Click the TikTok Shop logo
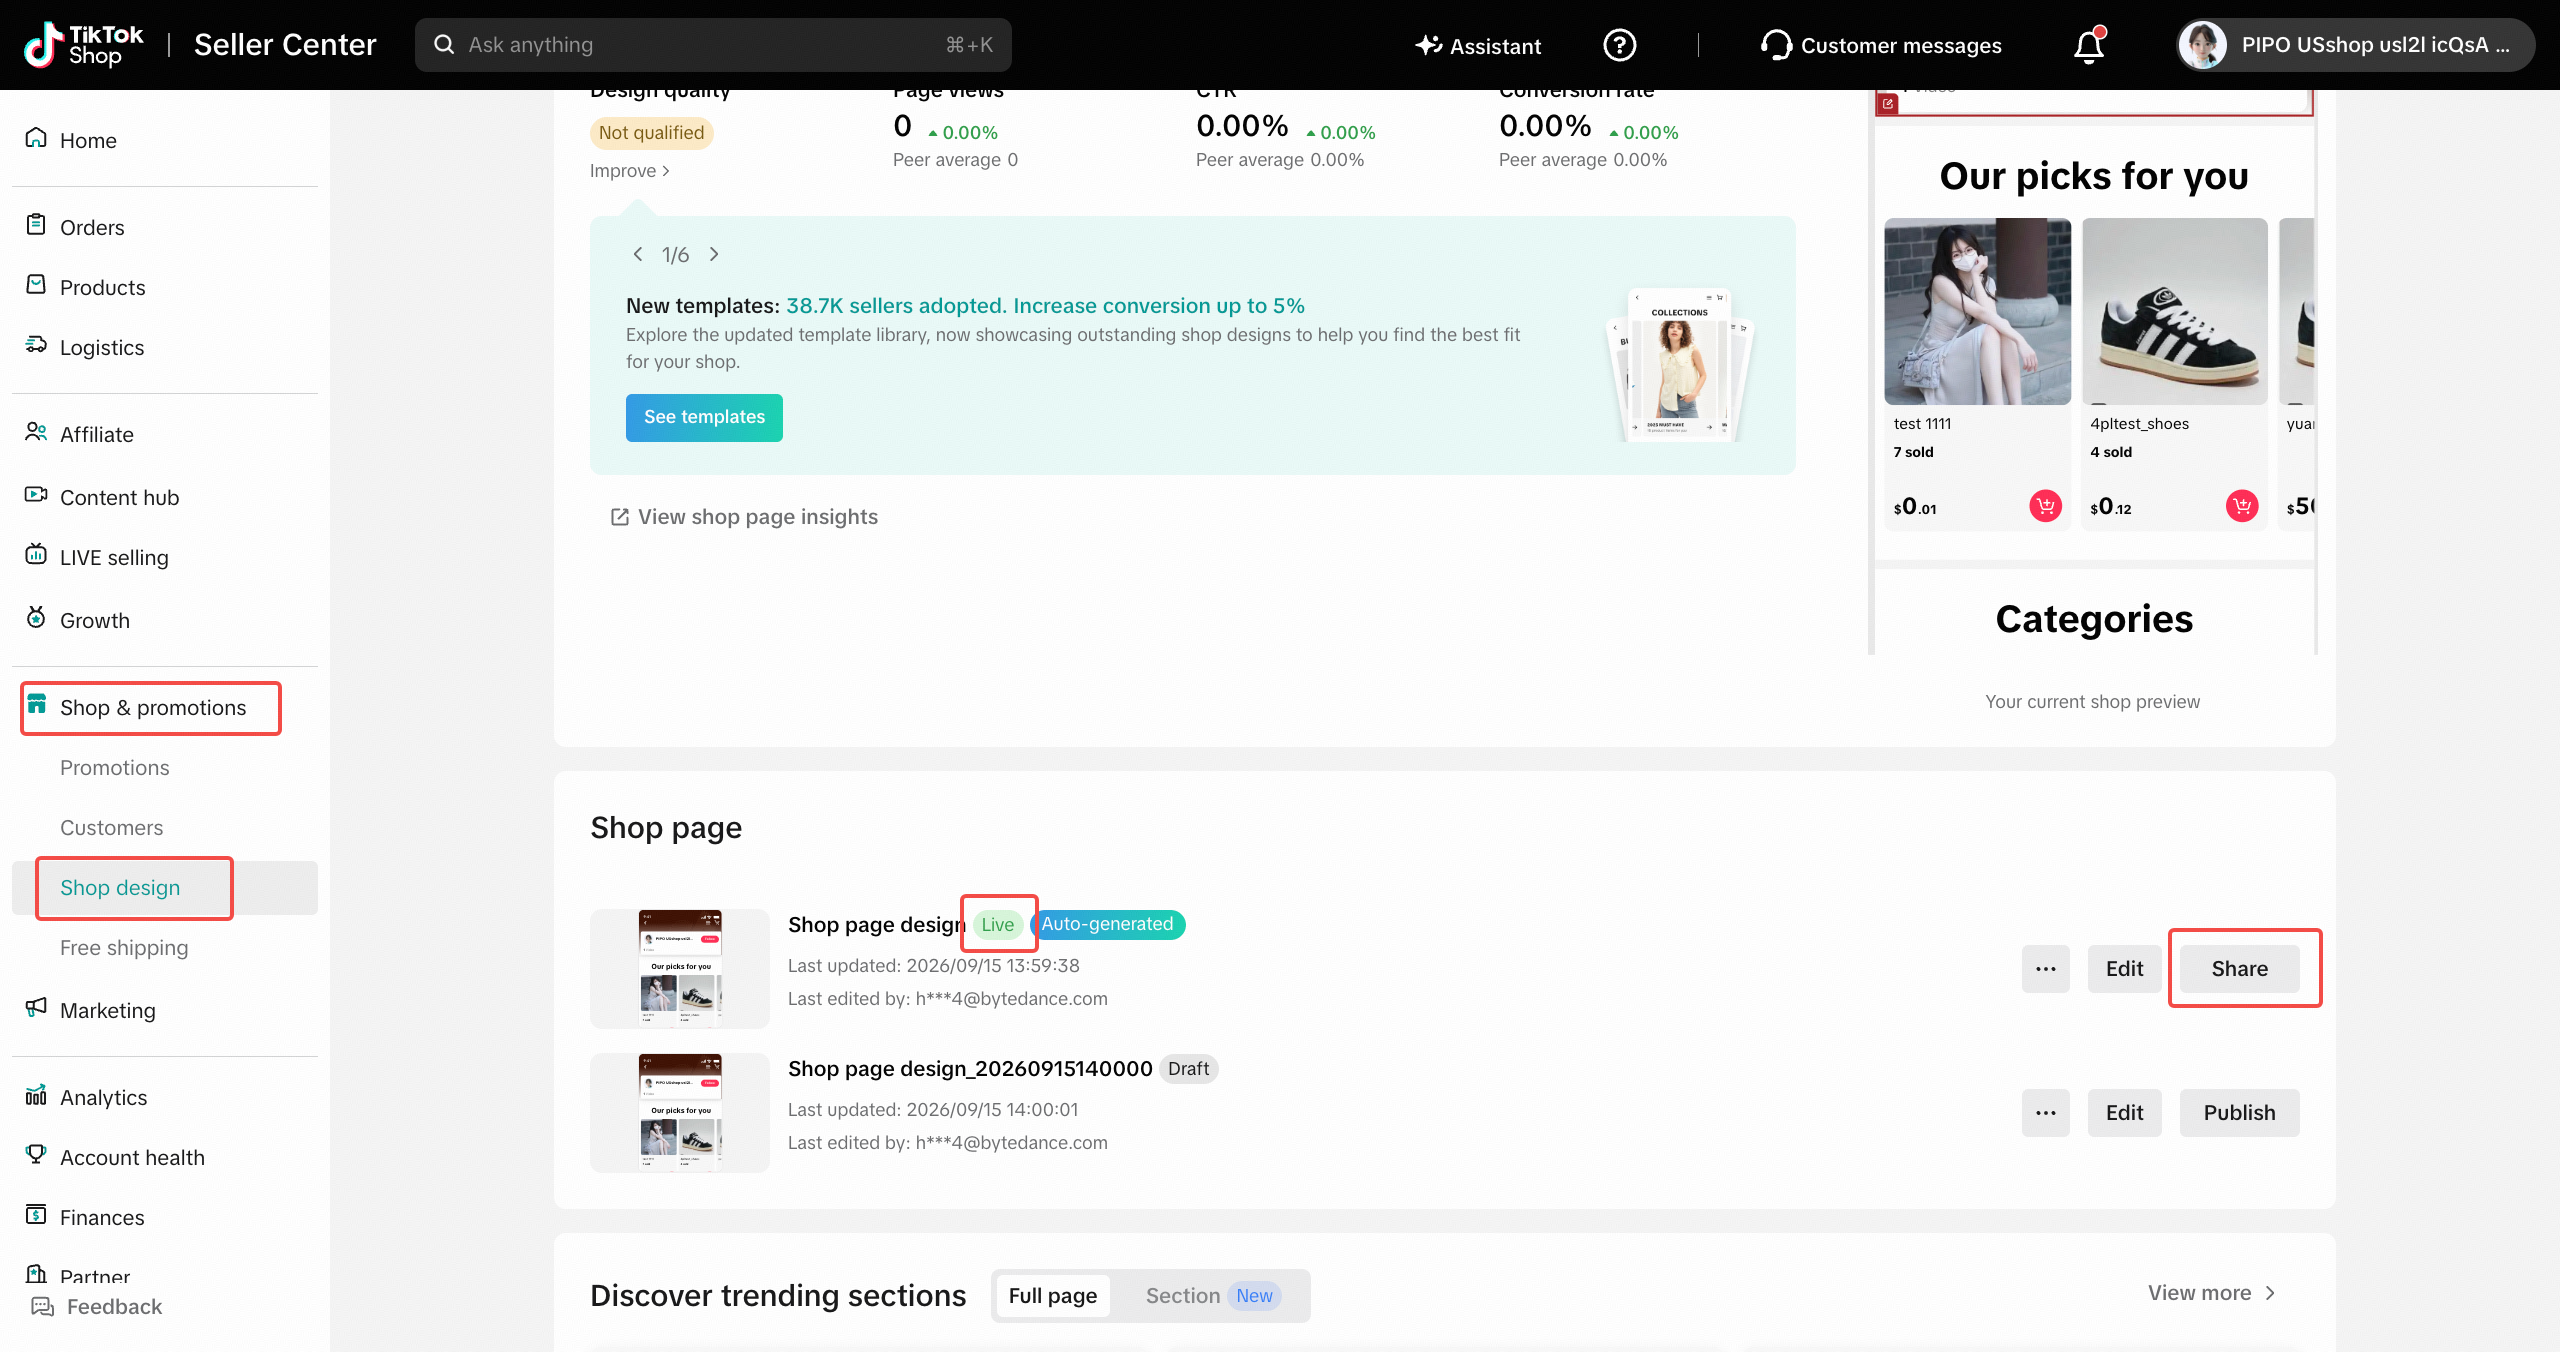This screenshot has height=1352, width=2560. coord(84,45)
